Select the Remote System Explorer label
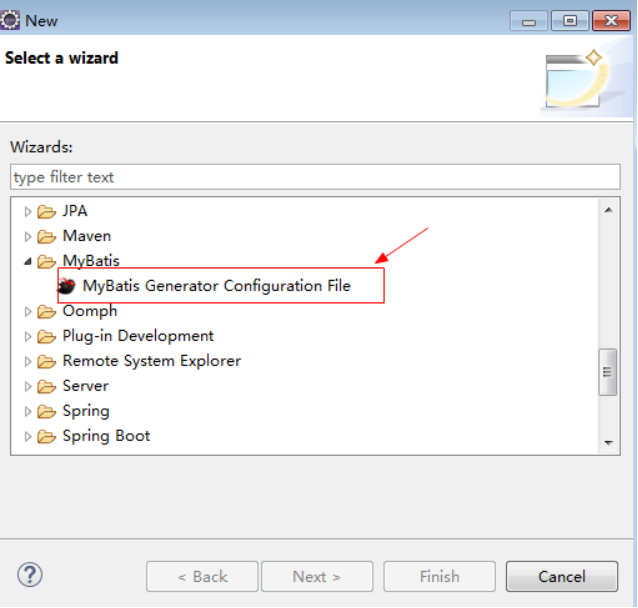Screen dimensions: 638x608 coord(152,361)
